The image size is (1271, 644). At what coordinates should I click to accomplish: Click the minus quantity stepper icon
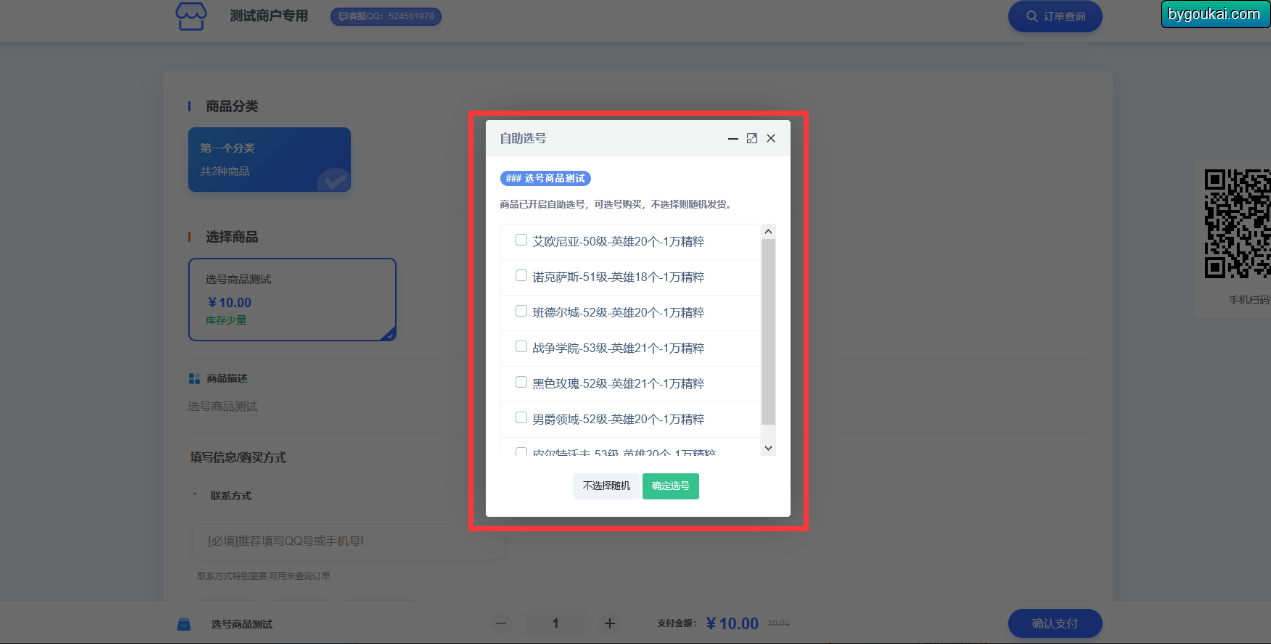[x=502, y=623]
